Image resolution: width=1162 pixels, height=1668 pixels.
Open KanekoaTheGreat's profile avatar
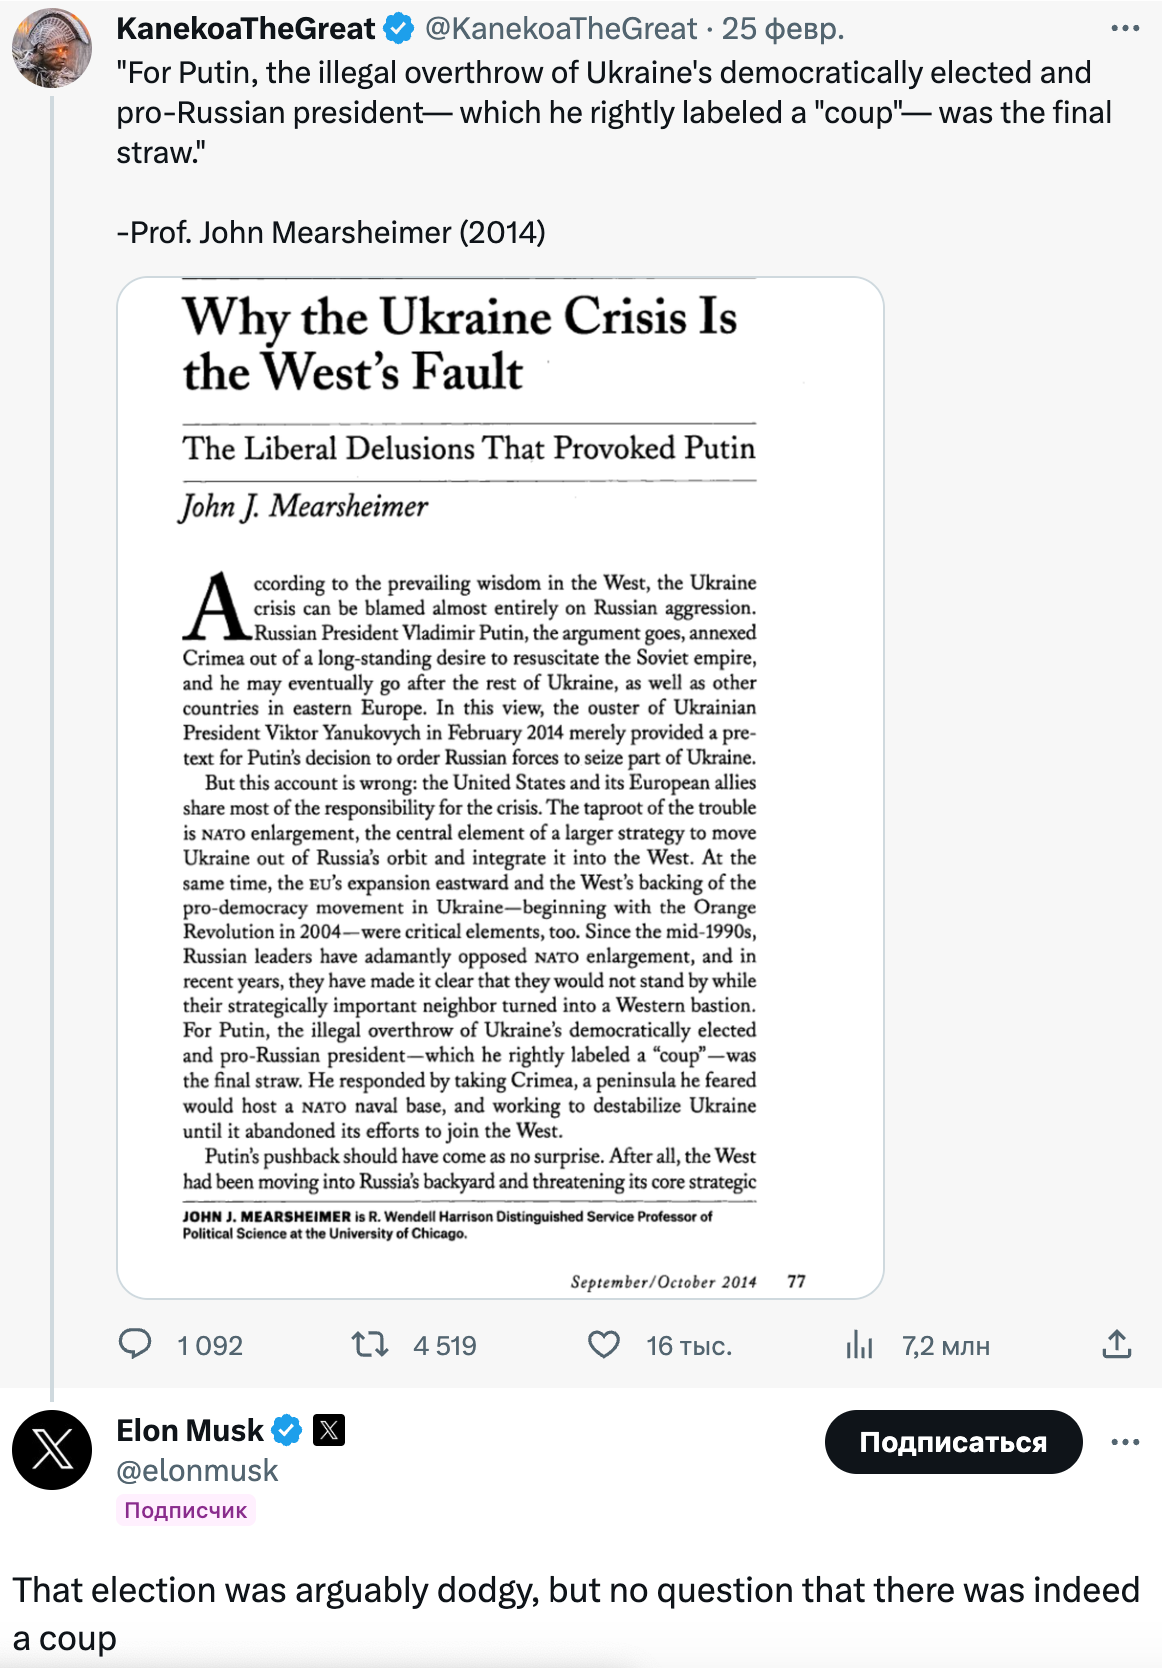52,48
